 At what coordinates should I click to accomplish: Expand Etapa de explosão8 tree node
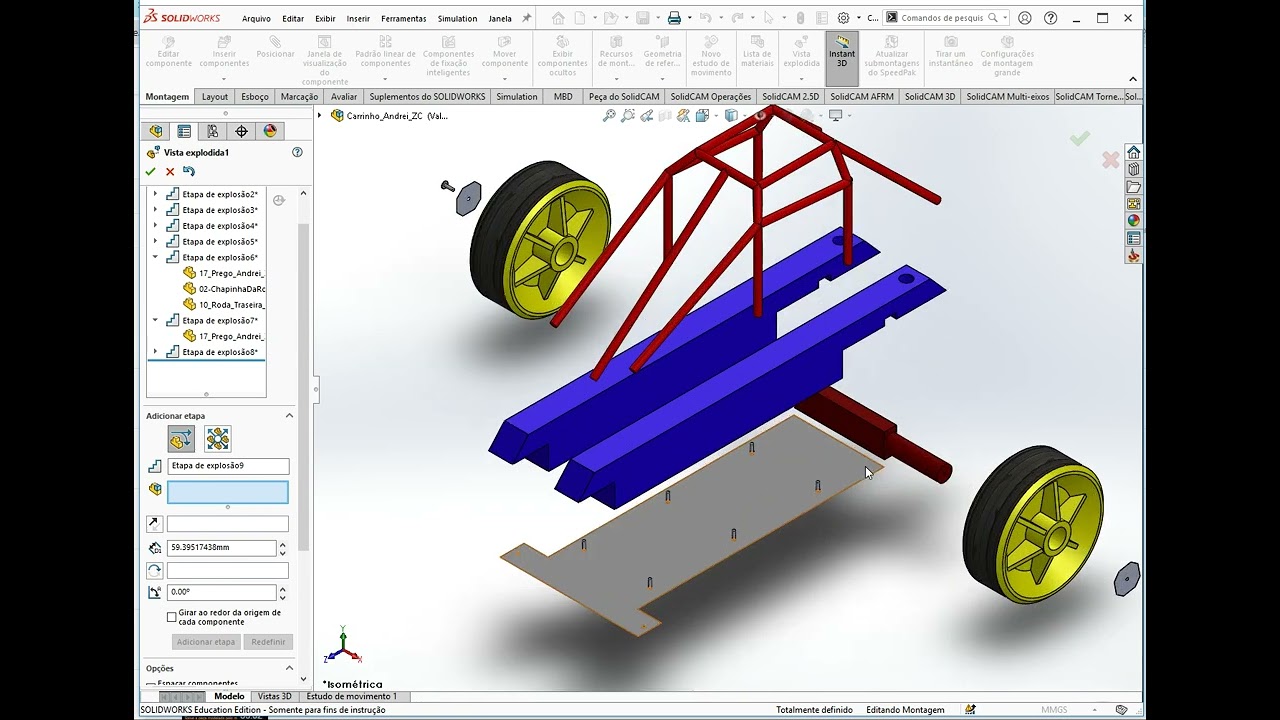coord(155,352)
